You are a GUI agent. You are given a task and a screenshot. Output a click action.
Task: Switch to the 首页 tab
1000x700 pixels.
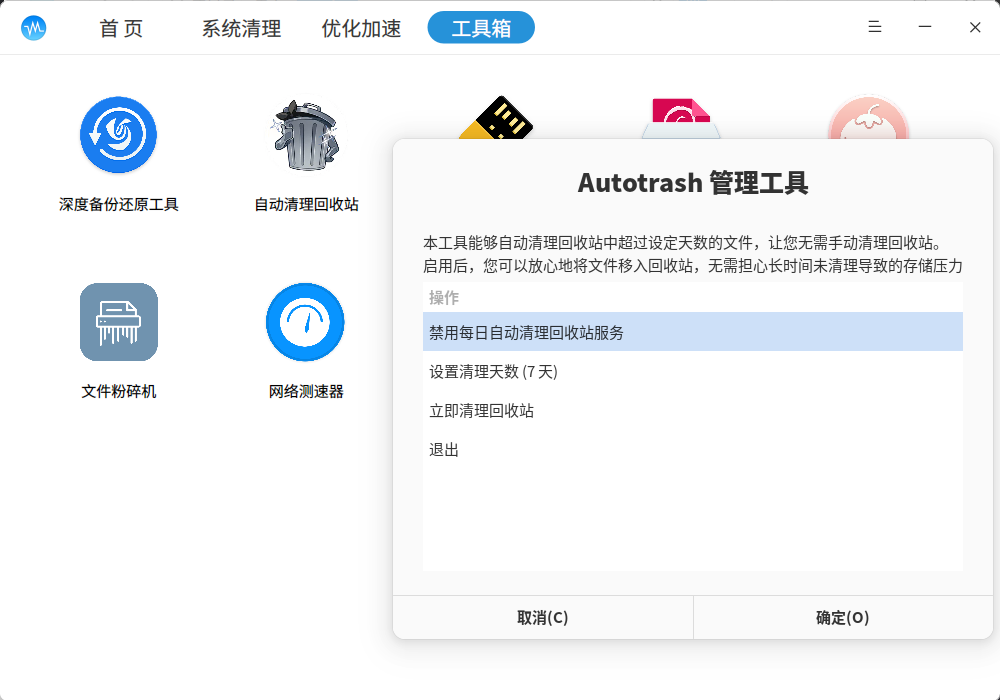coord(121,28)
